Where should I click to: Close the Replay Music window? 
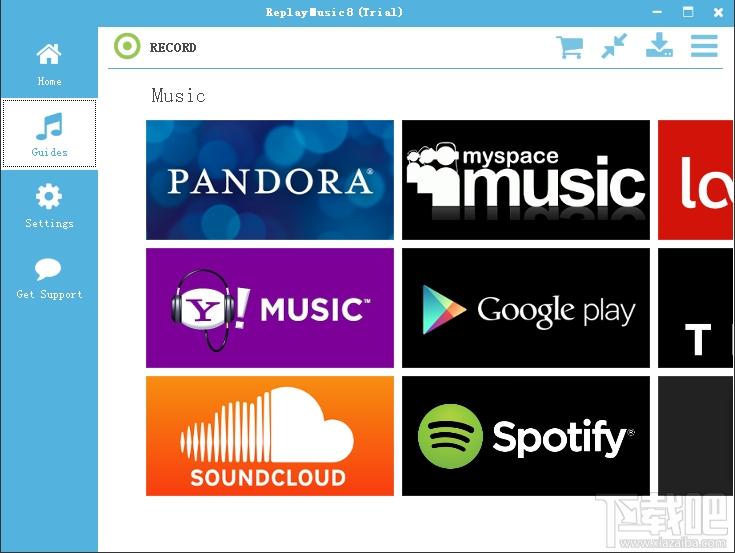[x=718, y=12]
